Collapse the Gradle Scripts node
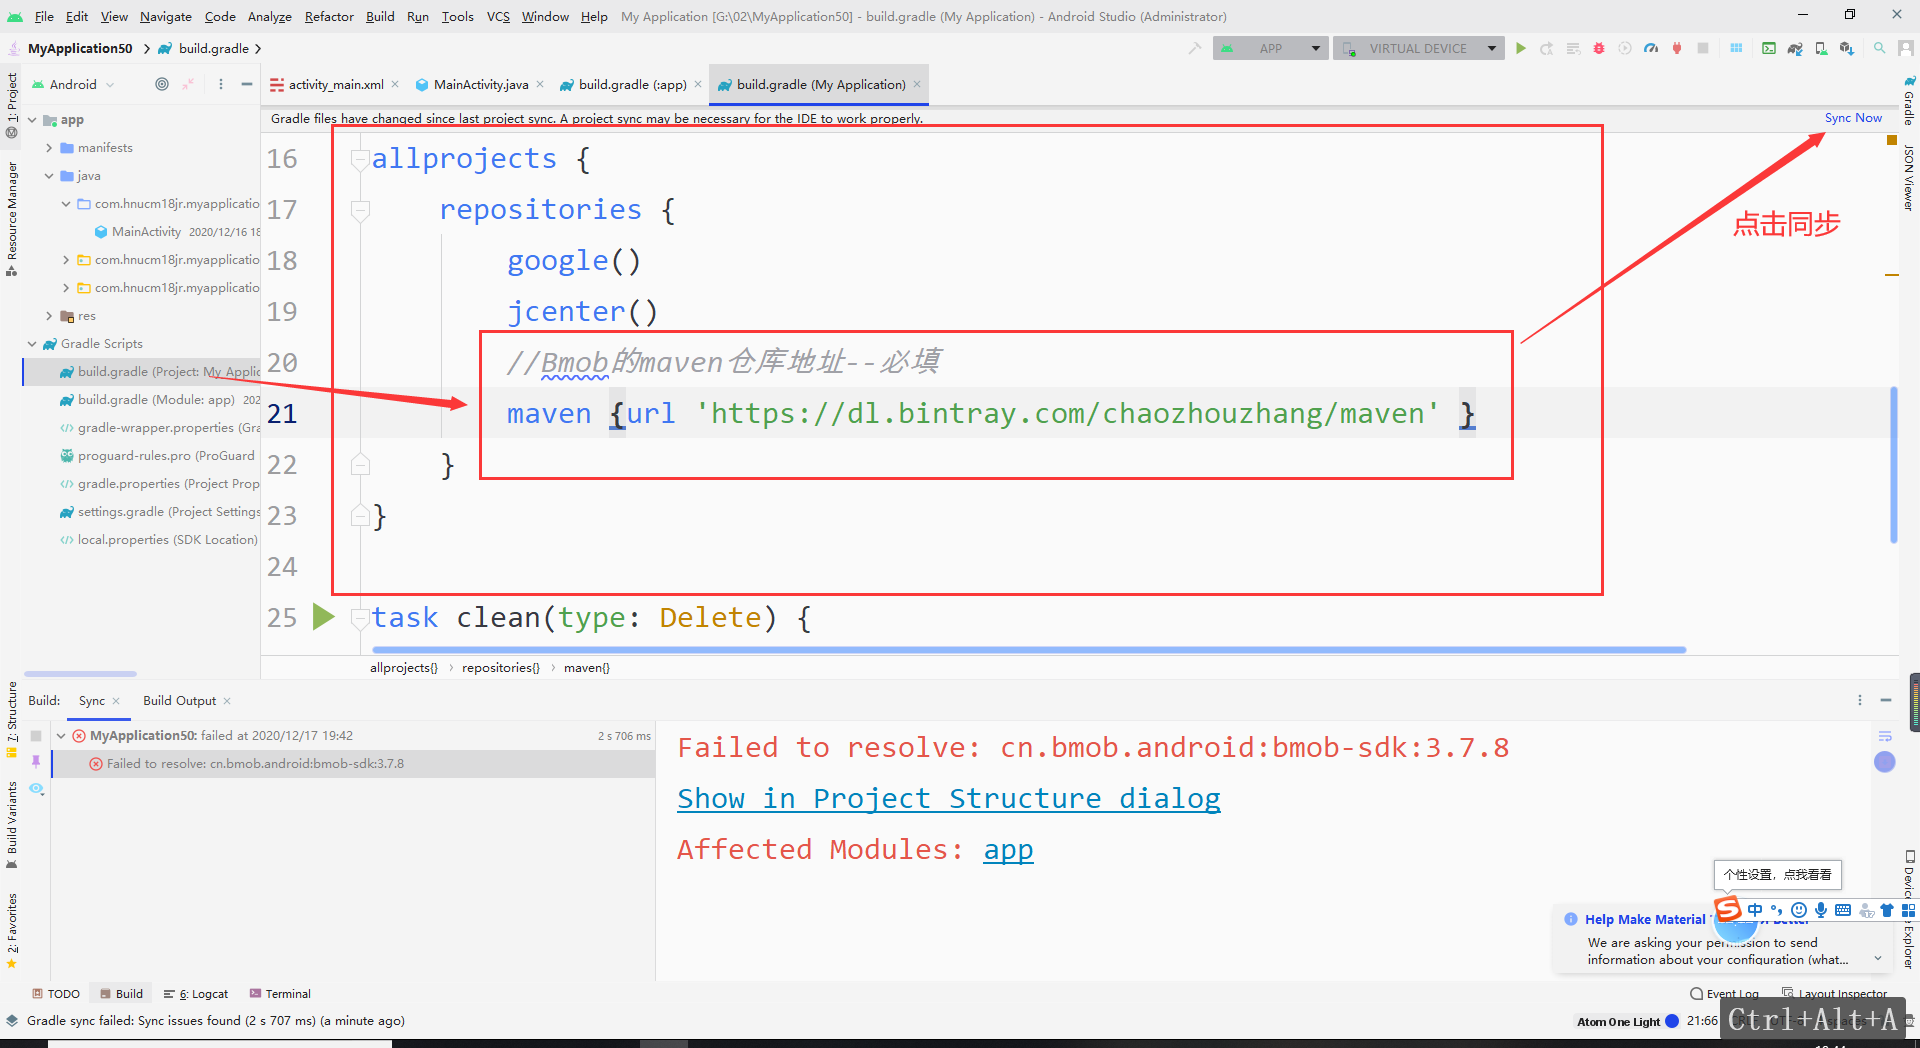This screenshot has height=1048, width=1920. [x=32, y=344]
